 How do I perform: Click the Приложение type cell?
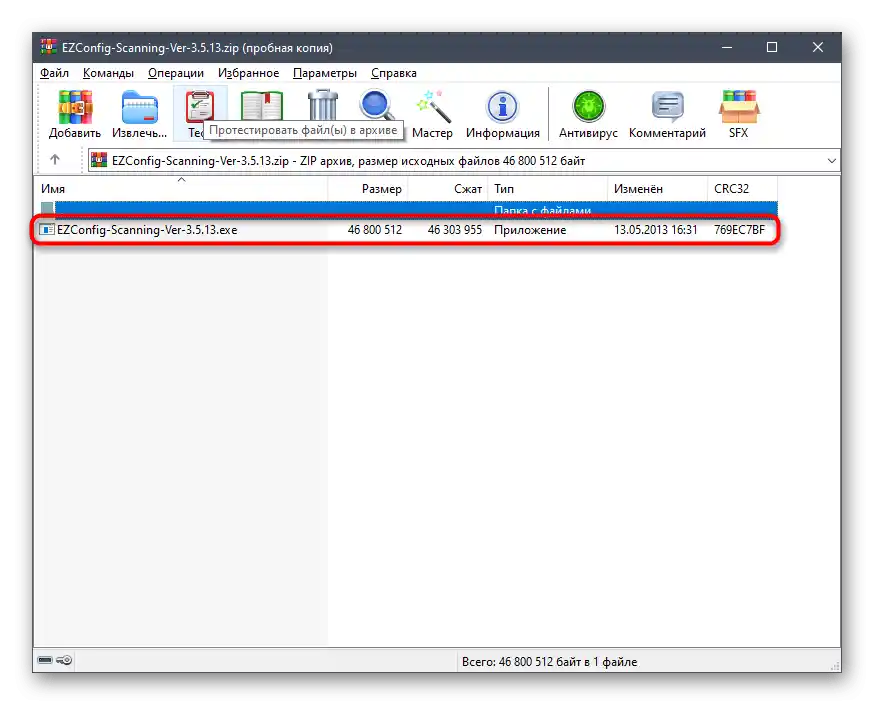[530, 230]
